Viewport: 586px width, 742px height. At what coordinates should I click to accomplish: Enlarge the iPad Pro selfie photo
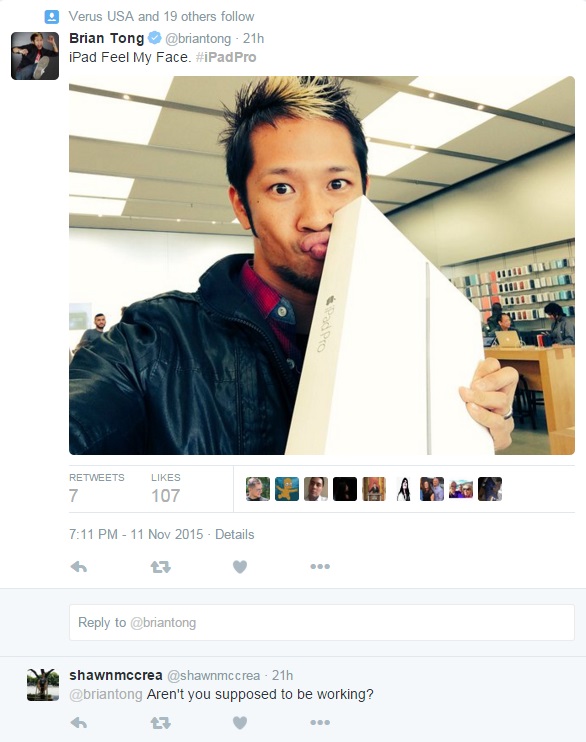pyautogui.click(x=322, y=265)
